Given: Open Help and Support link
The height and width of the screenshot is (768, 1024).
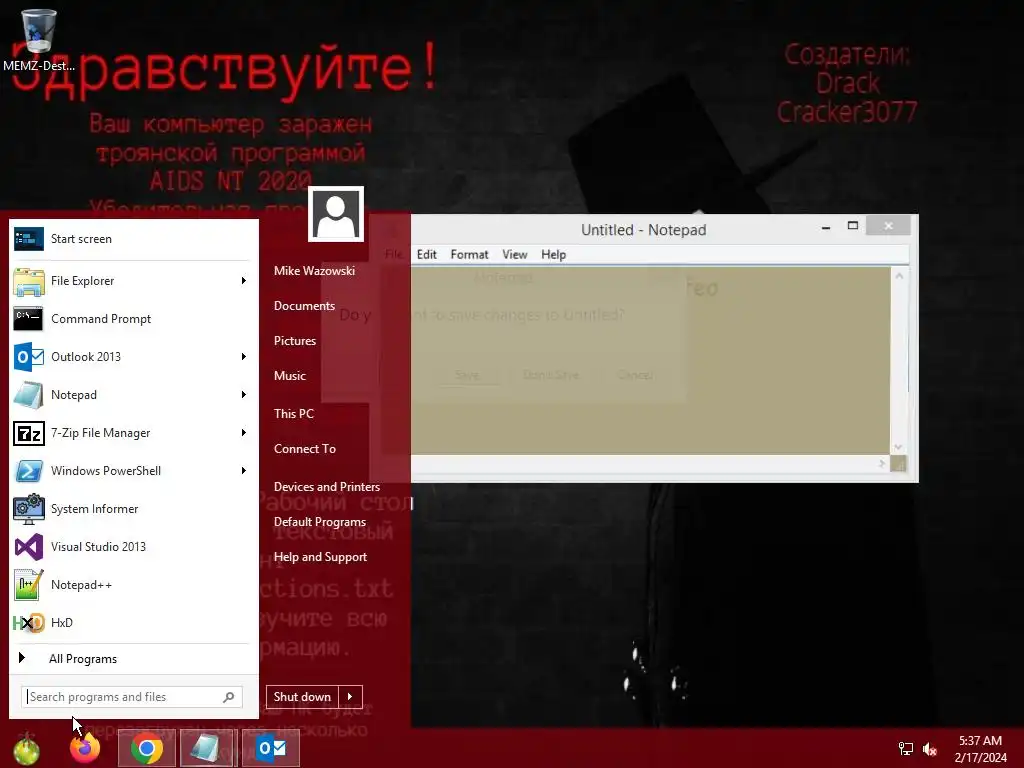Looking at the screenshot, I should (320, 558).
